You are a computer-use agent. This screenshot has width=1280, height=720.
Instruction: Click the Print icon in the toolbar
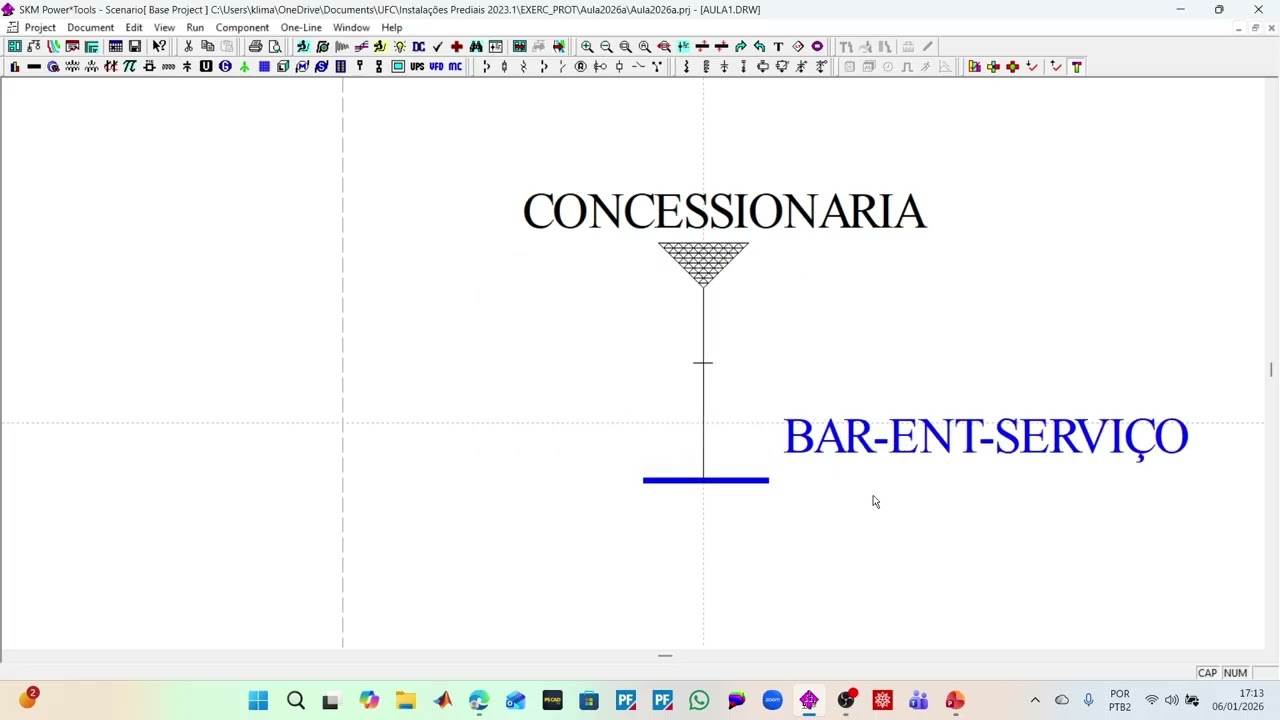click(256, 47)
